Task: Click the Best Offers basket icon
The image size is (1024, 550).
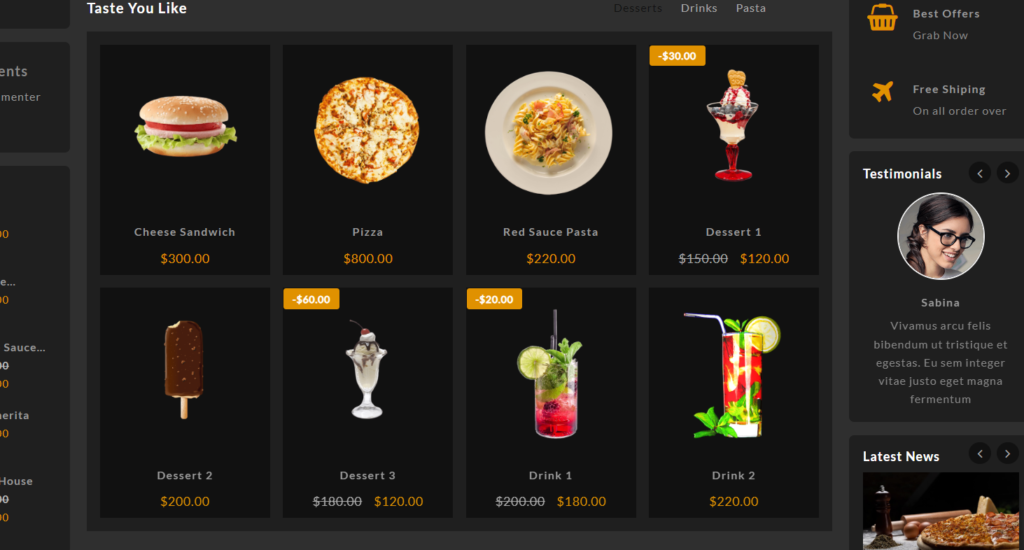Action: [x=882, y=18]
